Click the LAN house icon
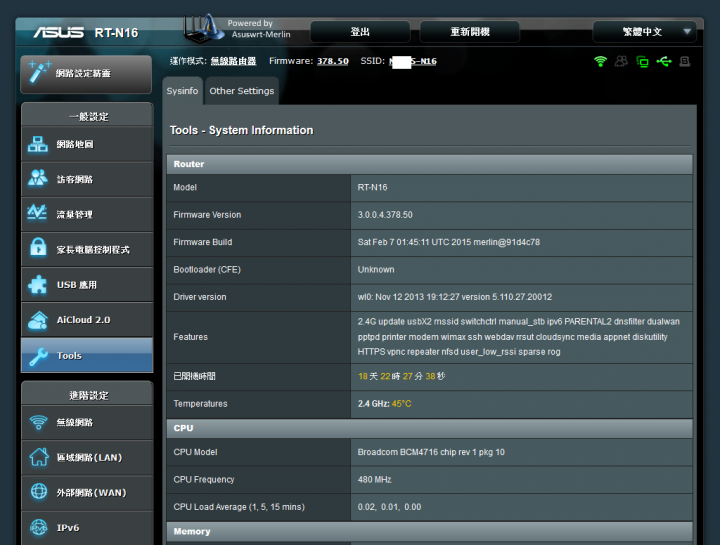Screen dimensions: 720x545 (39, 457)
